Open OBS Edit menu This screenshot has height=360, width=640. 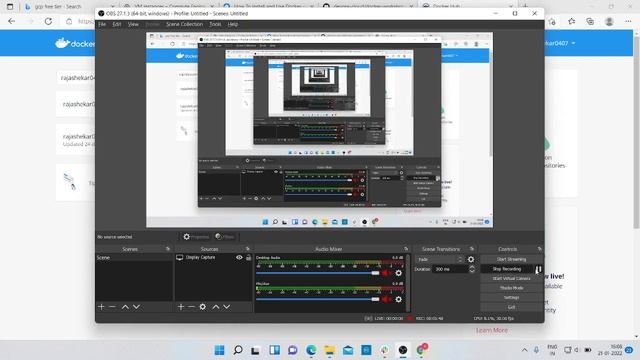117,24
